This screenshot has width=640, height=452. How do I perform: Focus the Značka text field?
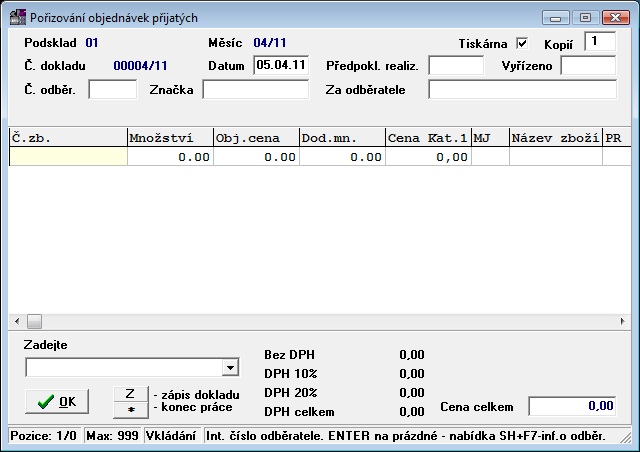(255, 90)
